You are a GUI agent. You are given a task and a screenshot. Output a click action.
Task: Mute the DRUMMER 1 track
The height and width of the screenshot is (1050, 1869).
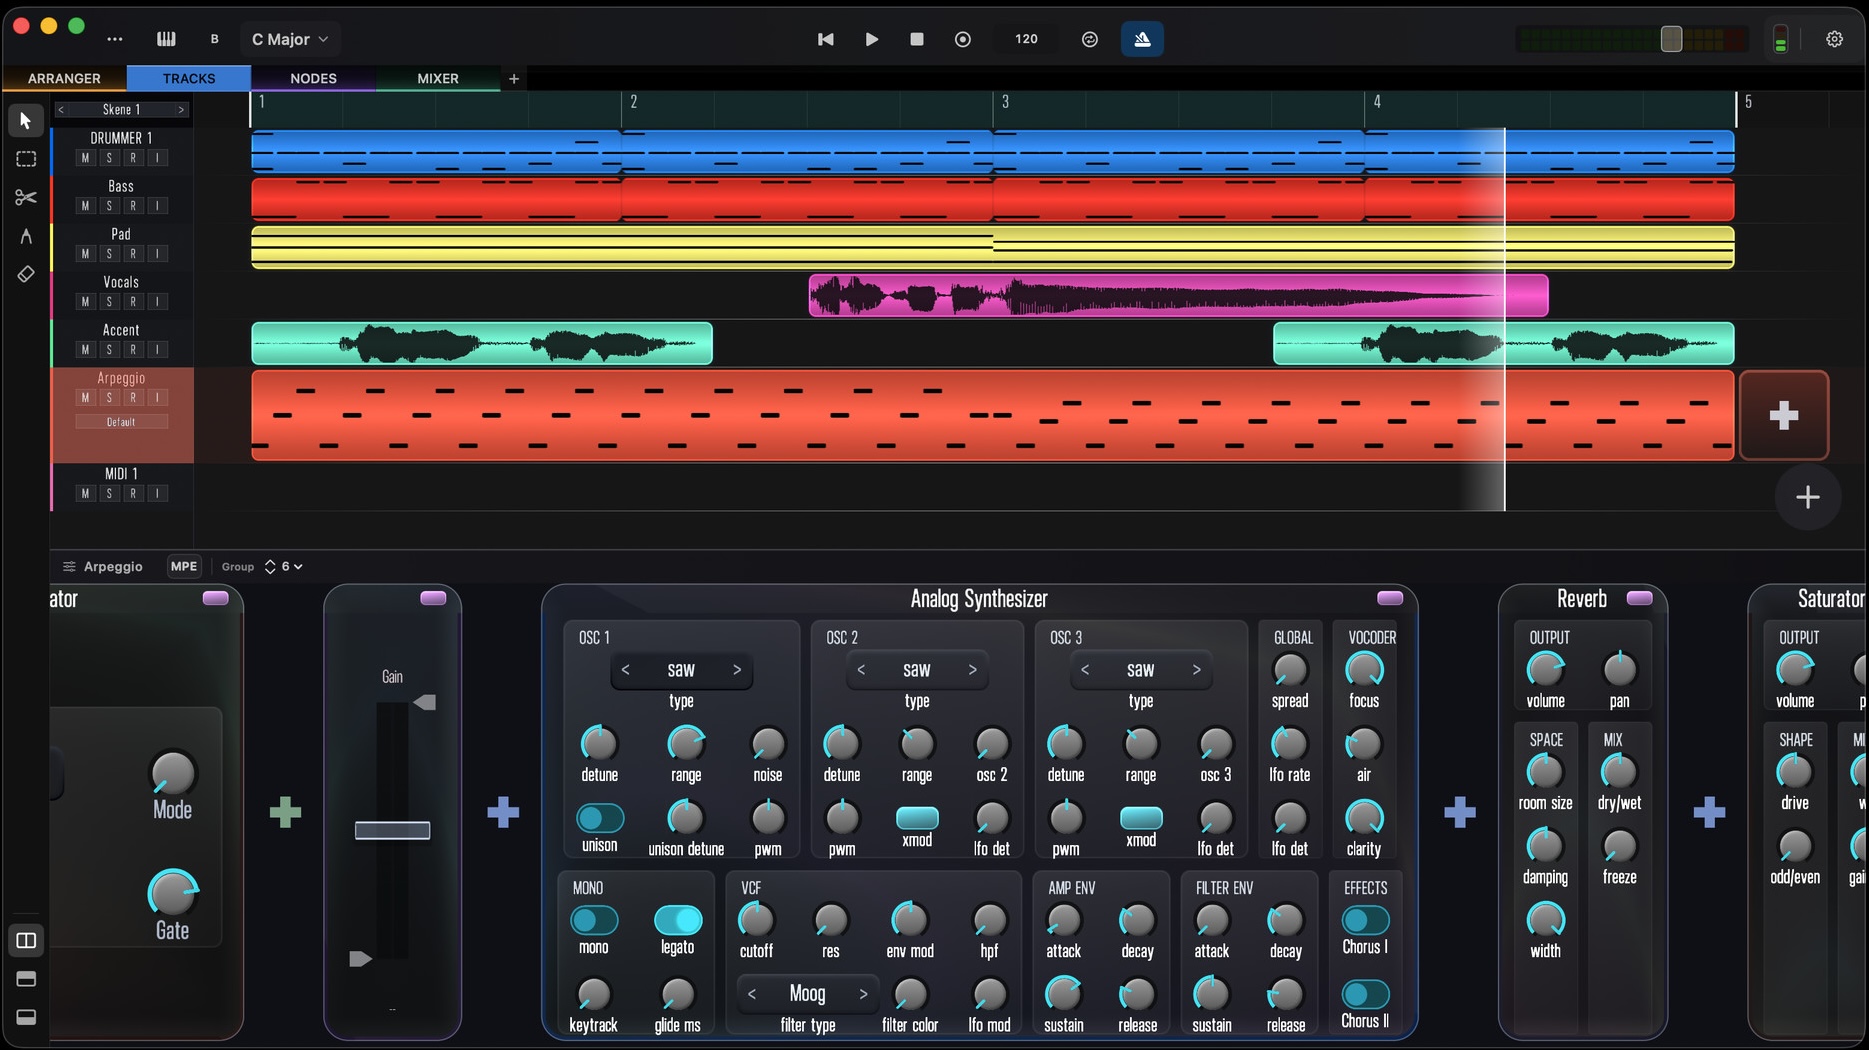(85, 158)
